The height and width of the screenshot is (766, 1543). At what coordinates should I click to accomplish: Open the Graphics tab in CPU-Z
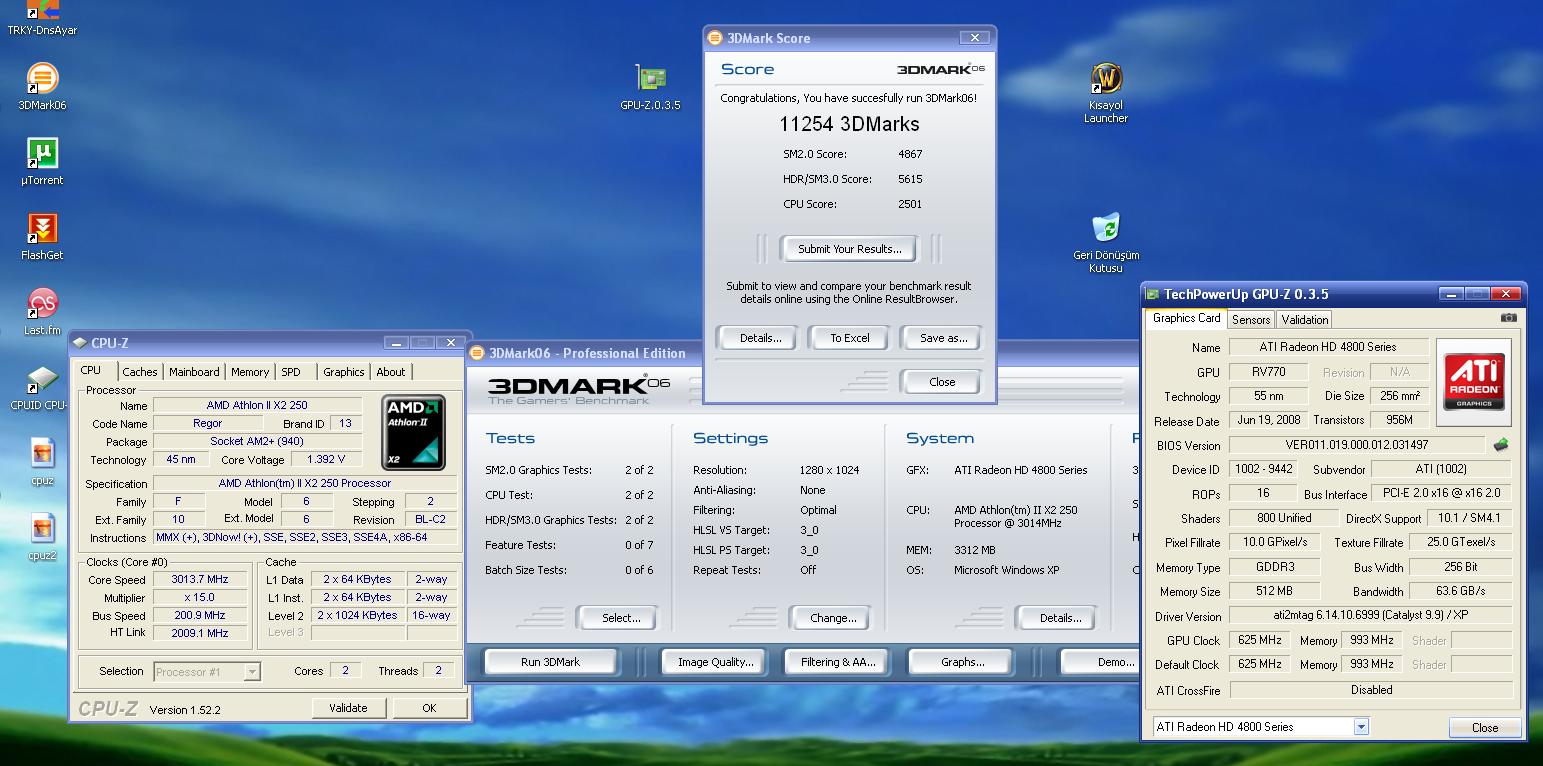click(344, 372)
